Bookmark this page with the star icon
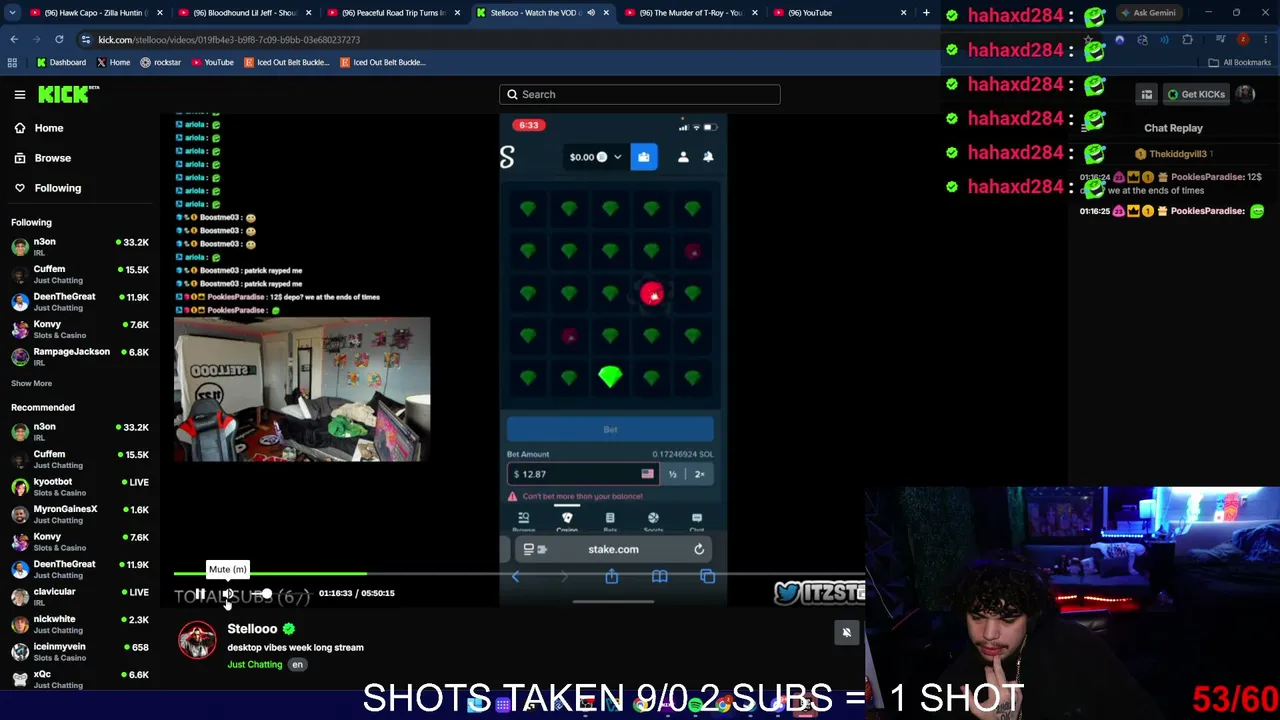This screenshot has width=1280, height=720. pyautogui.click(x=1089, y=40)
